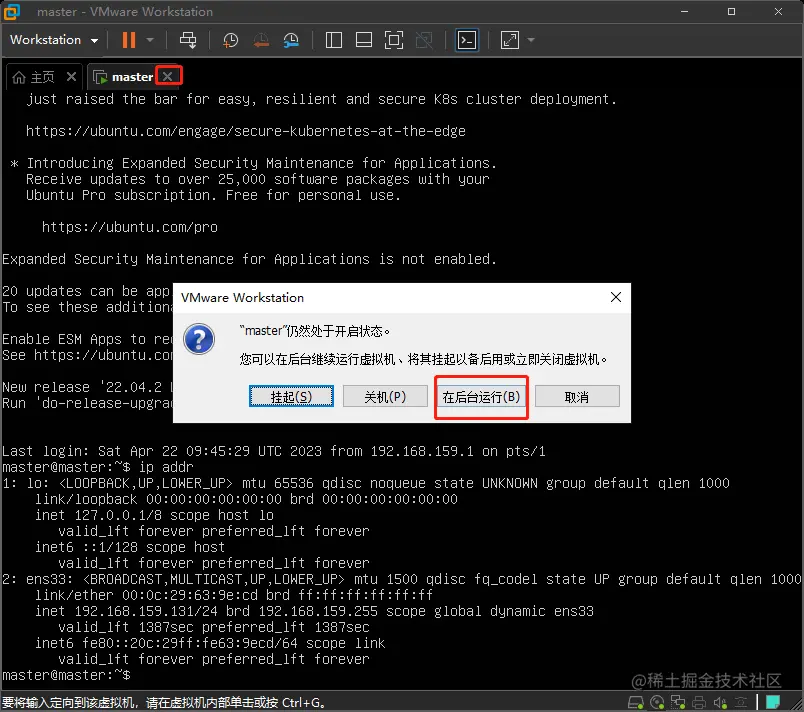The width and height of the screenshot is (804, 712).
Task: Enter full screen mode
Action: tap(394, 40)
